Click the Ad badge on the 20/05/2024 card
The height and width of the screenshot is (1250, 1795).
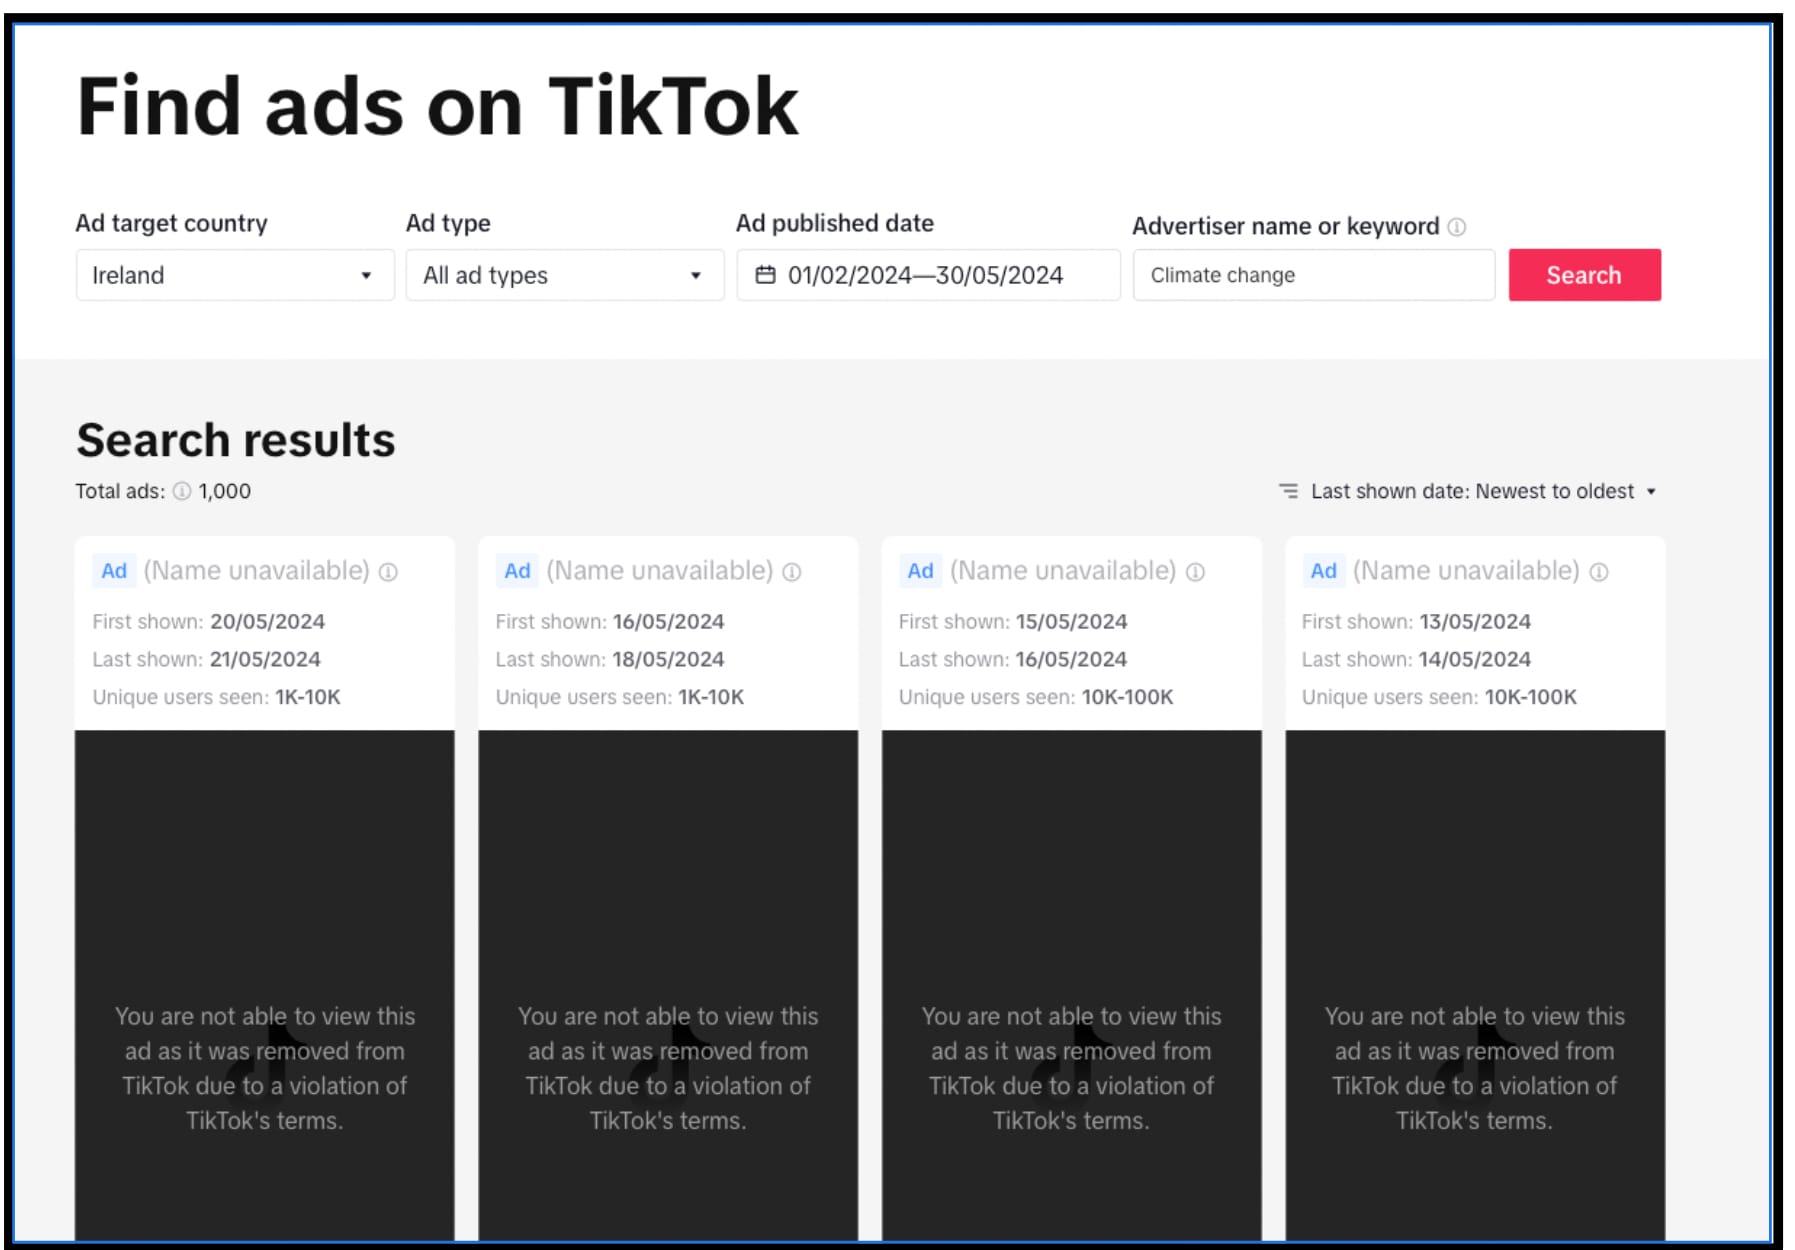(114, 571)
